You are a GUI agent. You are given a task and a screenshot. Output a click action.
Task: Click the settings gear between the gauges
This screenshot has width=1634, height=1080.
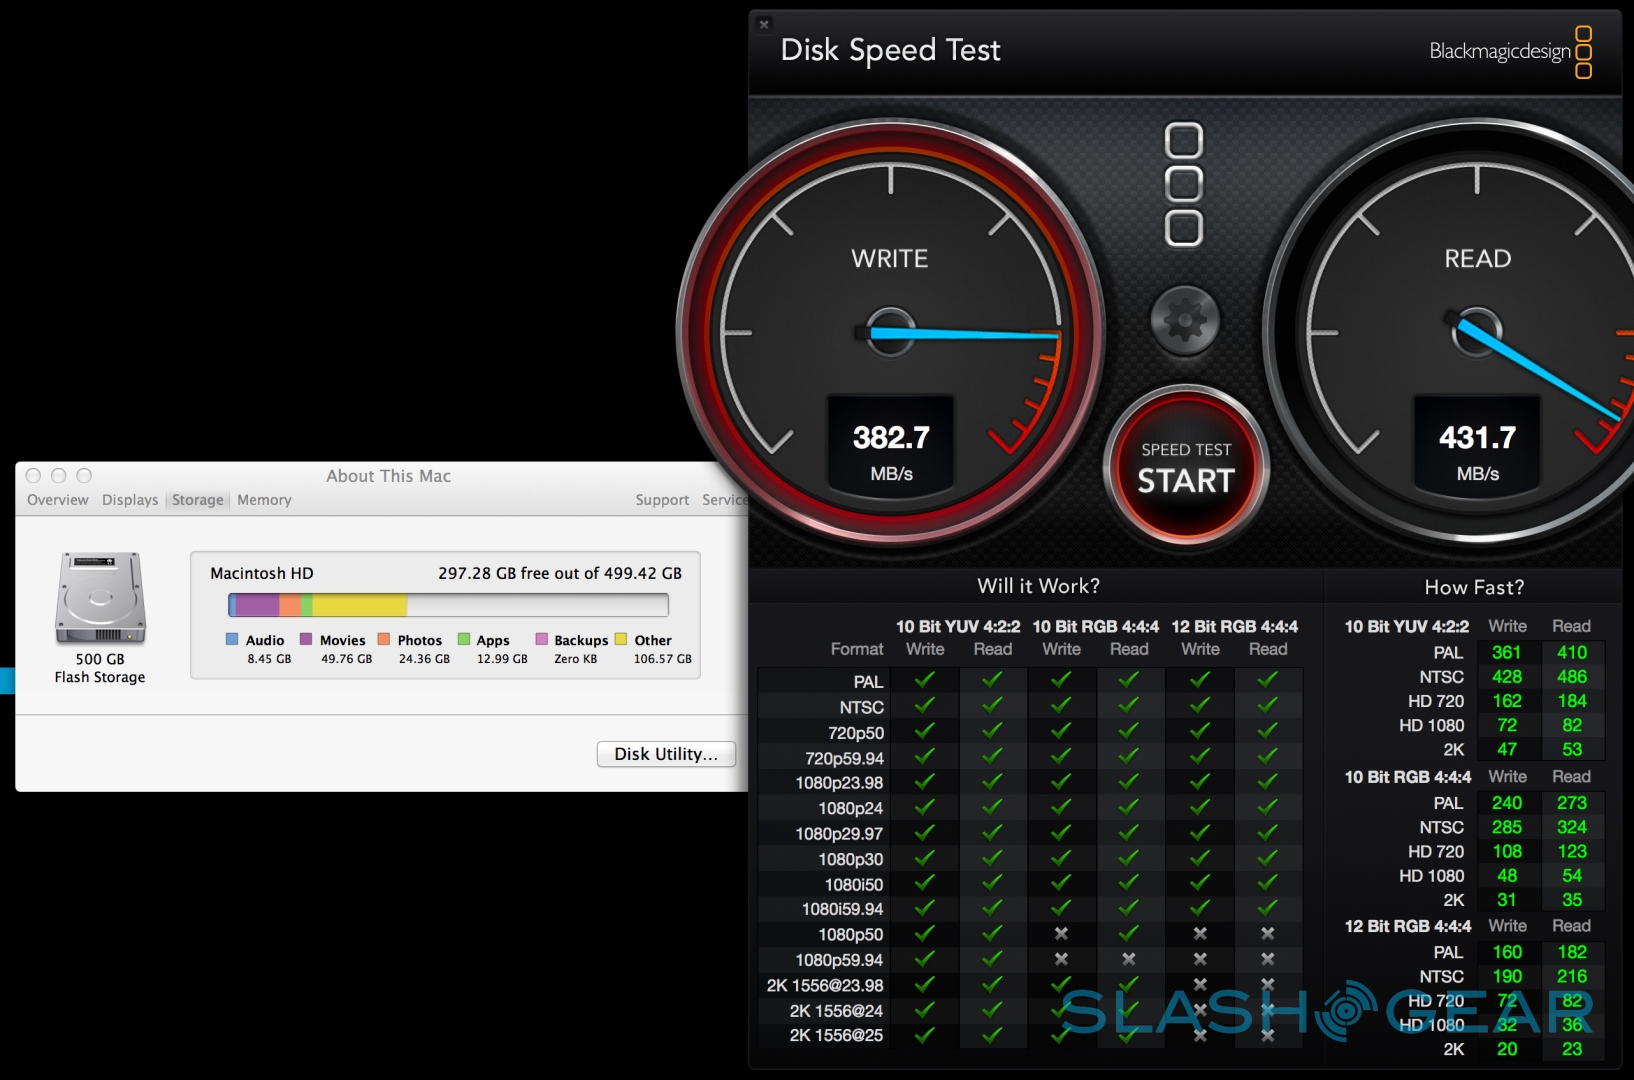coord(1185,321)
